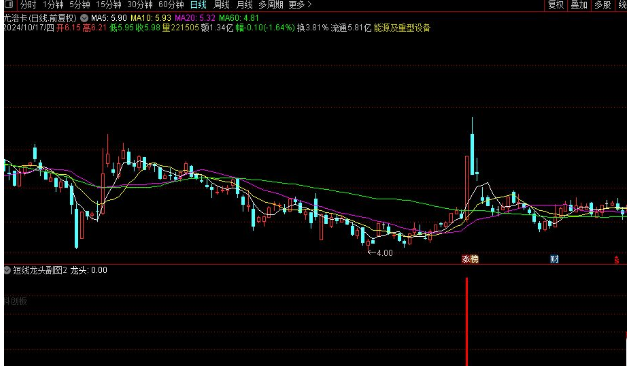Click the 多股 multi-stock button

pos(603,5)
